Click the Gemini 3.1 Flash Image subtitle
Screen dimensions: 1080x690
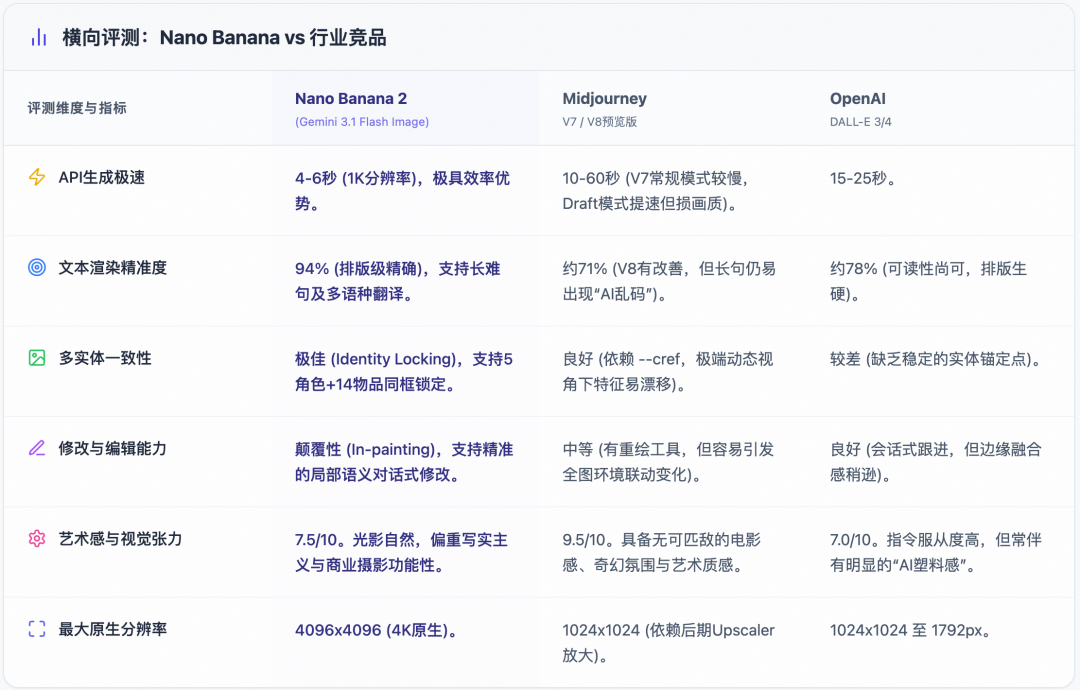[x=362, y=122]
